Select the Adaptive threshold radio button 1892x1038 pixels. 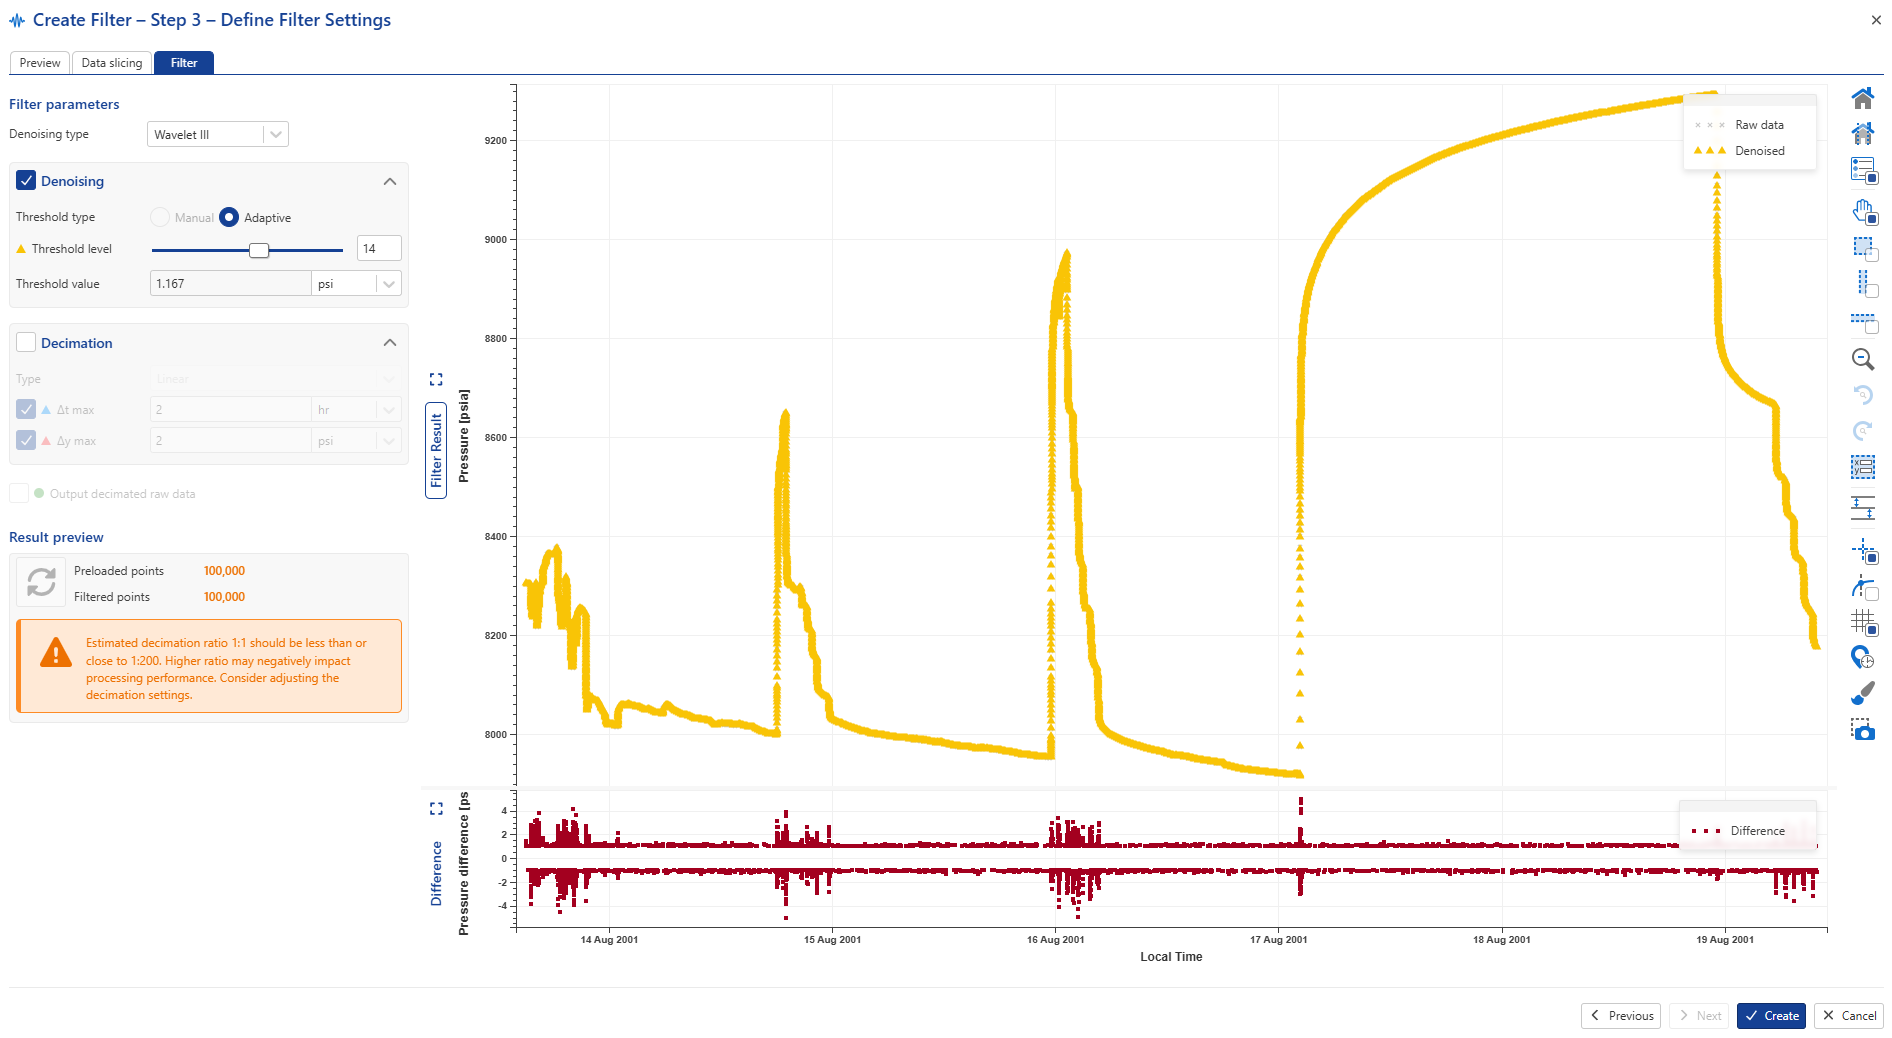[x=229, y=217]
